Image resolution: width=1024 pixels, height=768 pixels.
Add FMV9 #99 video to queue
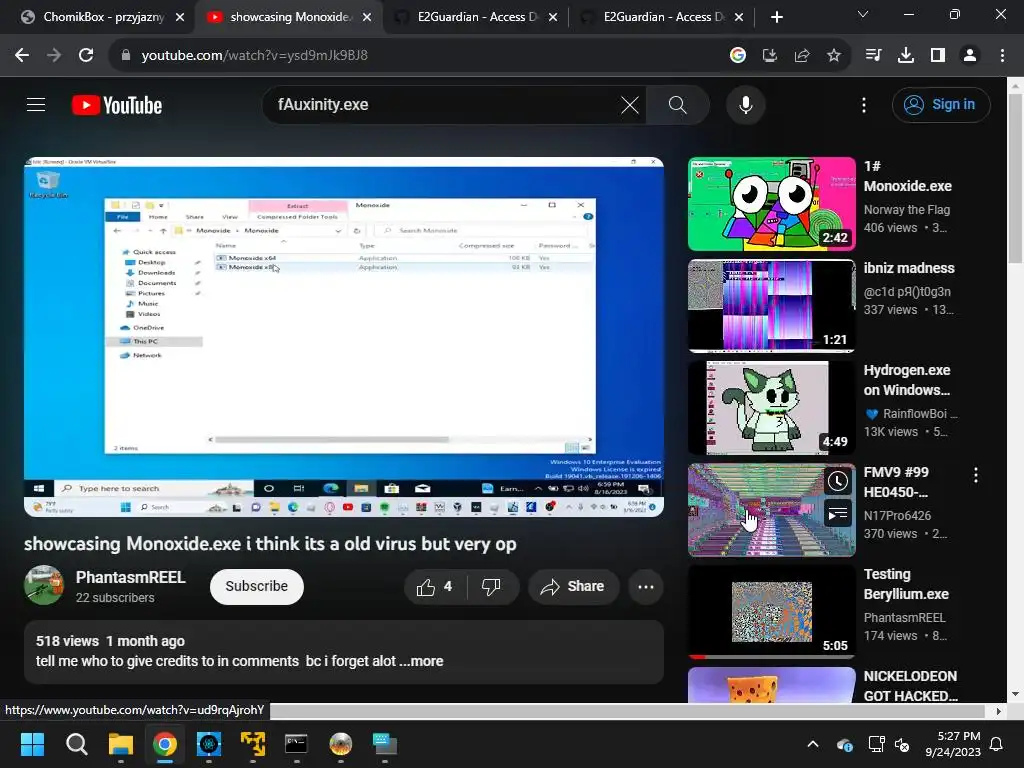click(x=838, y=514)
